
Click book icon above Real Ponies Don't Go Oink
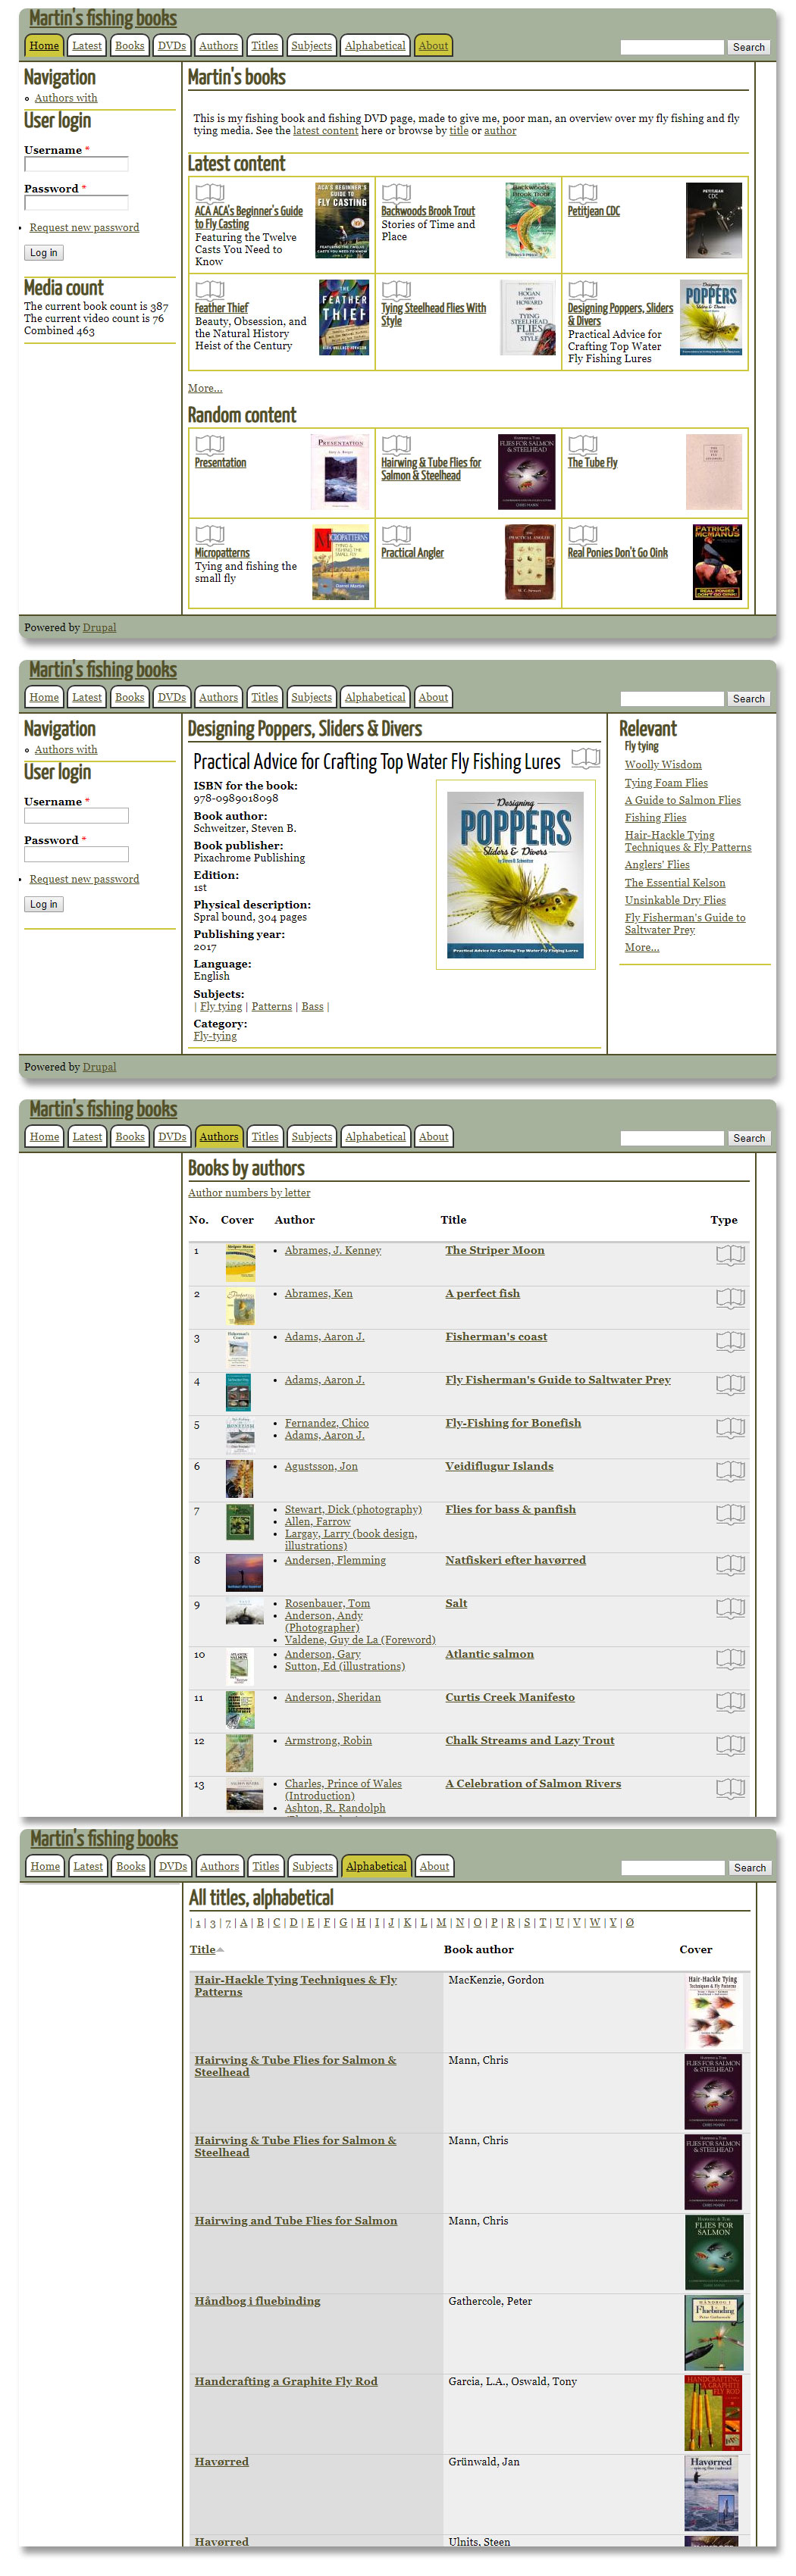click(x=582, y=535)
